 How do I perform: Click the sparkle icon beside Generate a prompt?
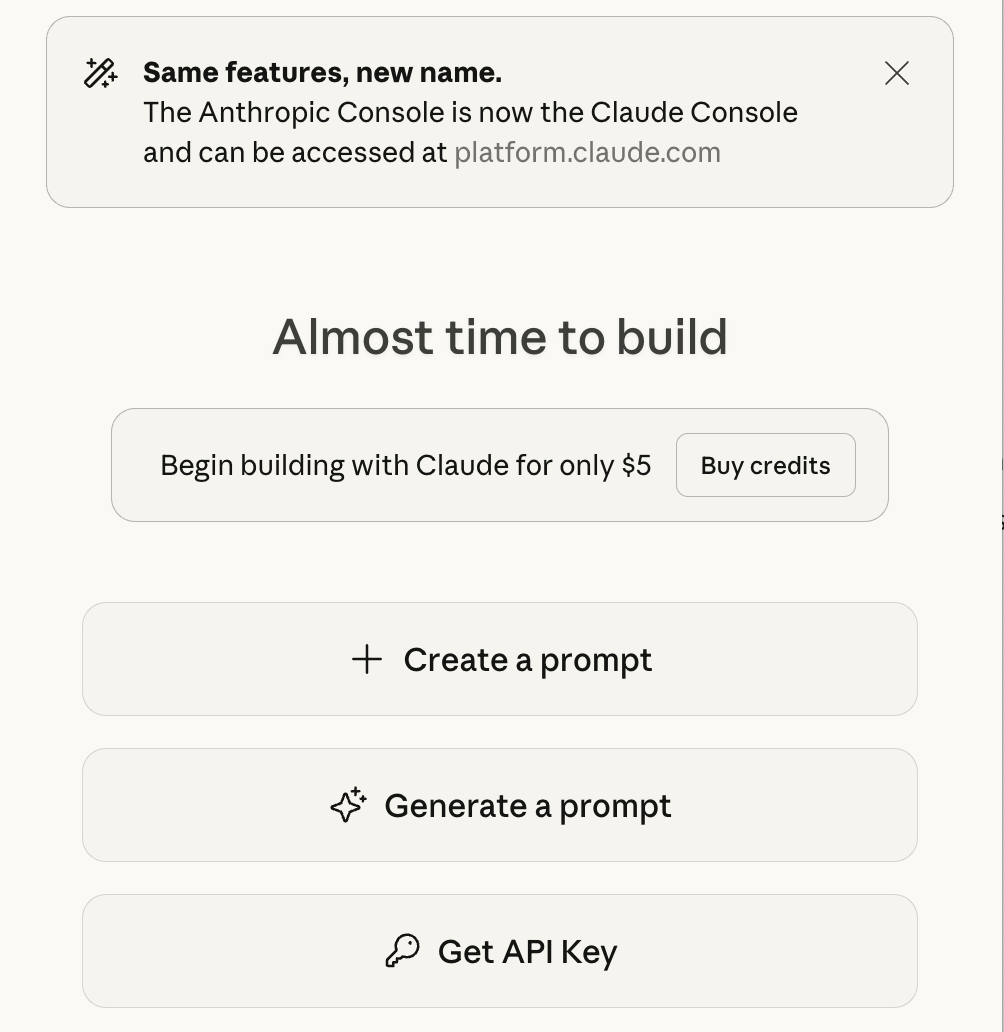tap(349, 805)
